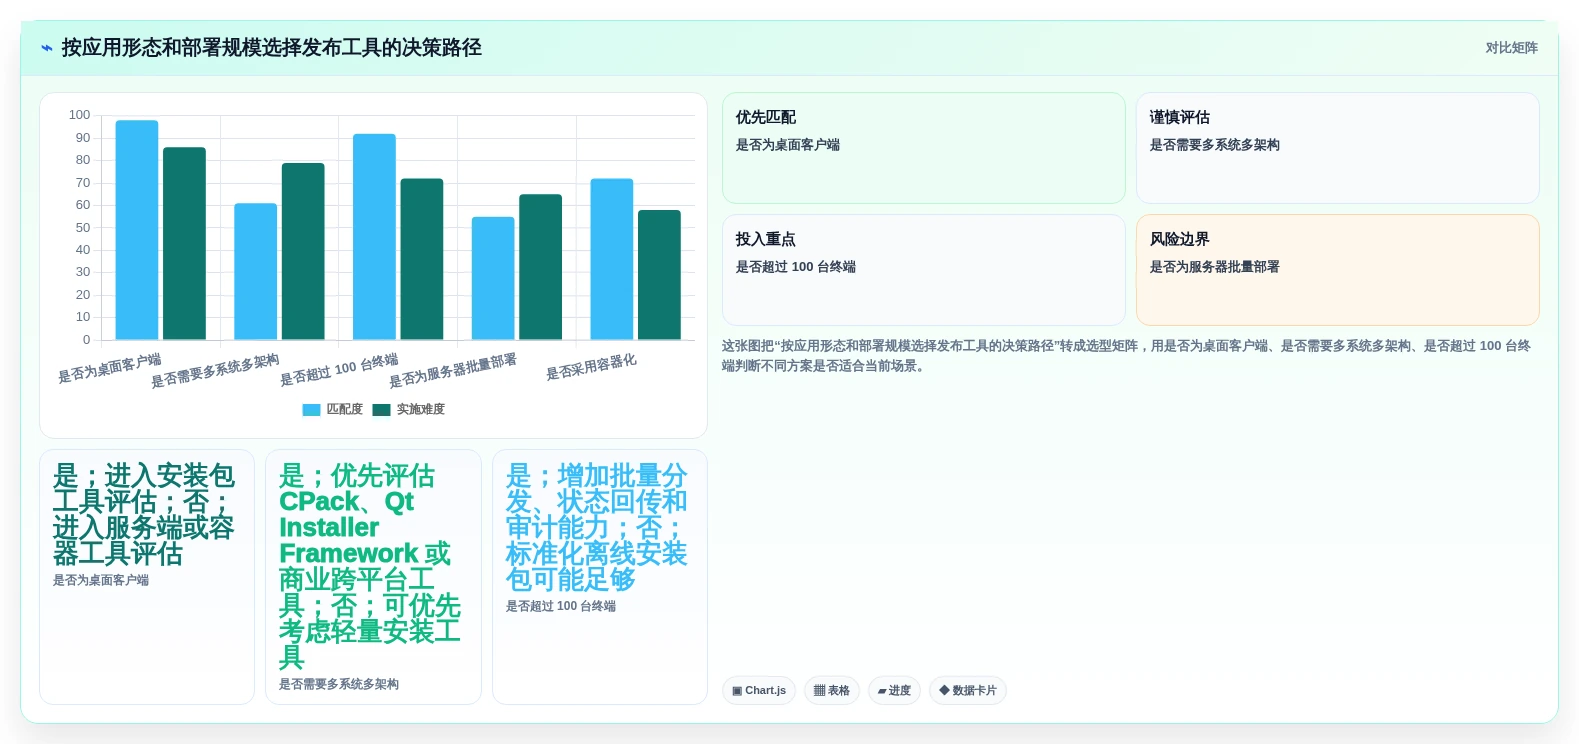Click the 是否为服务器批量部署 axis label

click(452, 370)
